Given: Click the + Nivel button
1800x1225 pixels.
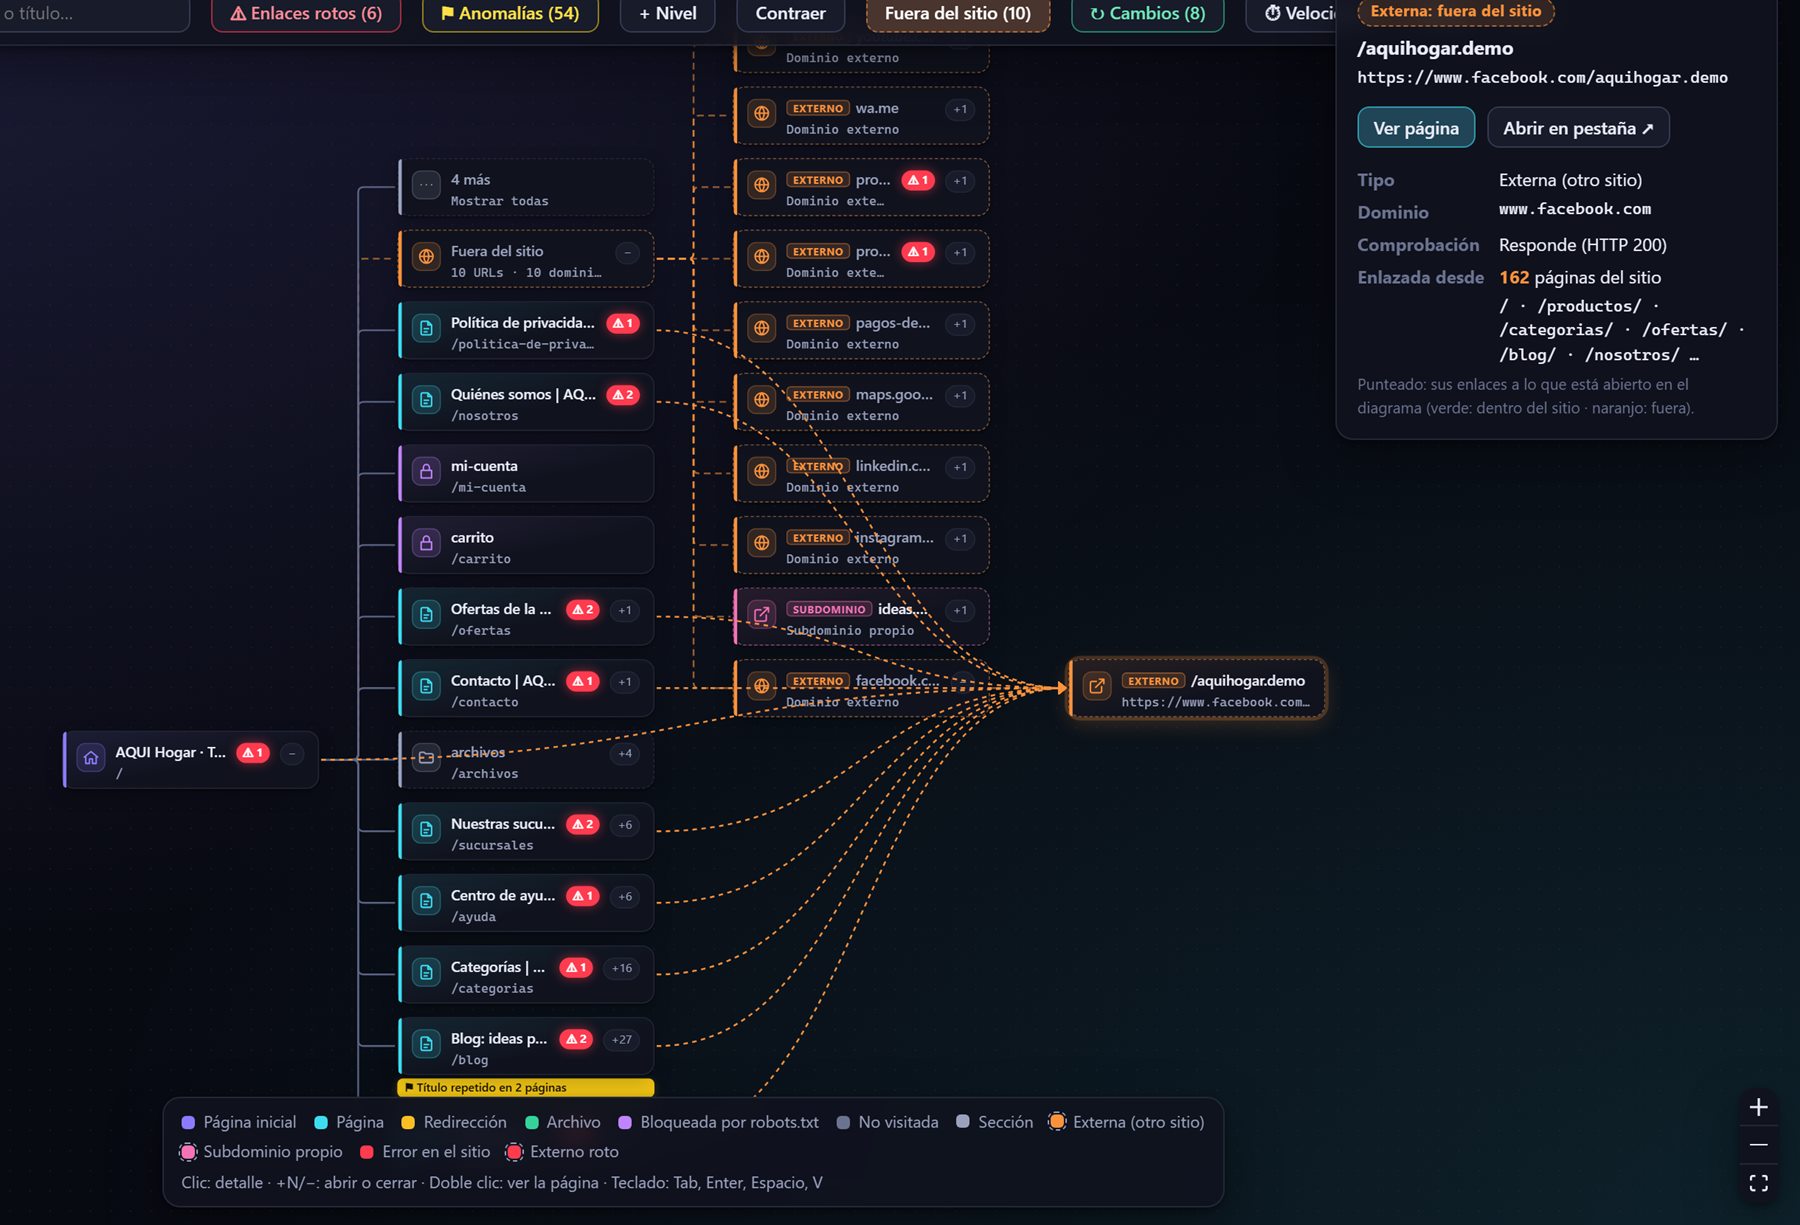Looking at the screenshot, I should [x=668, y=14].
